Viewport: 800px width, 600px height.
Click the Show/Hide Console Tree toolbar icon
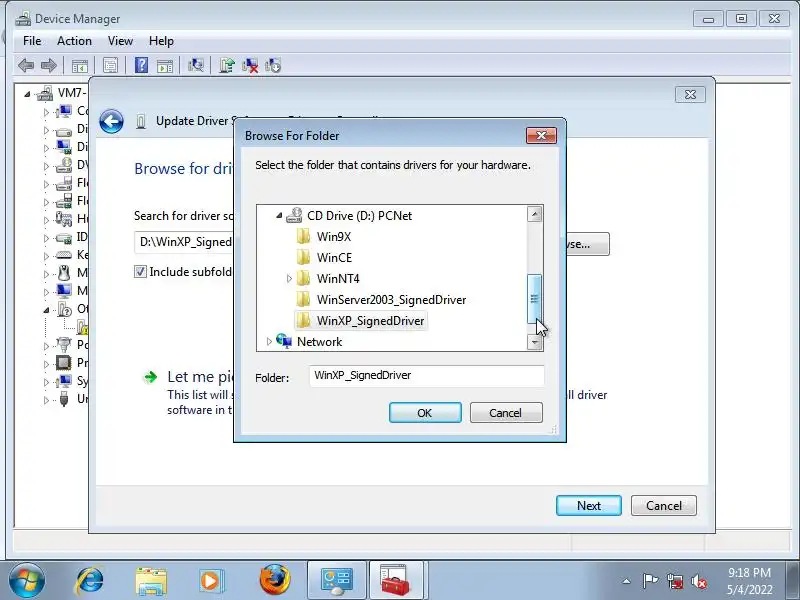(80, 65)
